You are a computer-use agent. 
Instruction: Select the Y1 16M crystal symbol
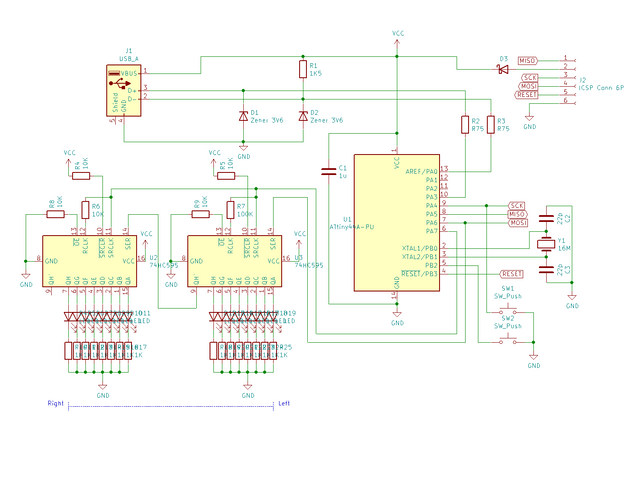(x=546, y=243)
